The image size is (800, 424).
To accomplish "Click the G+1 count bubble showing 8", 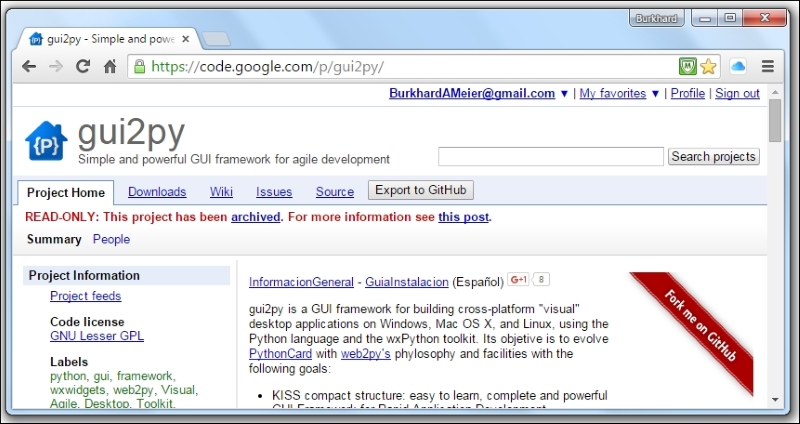I will click(541, 280).
